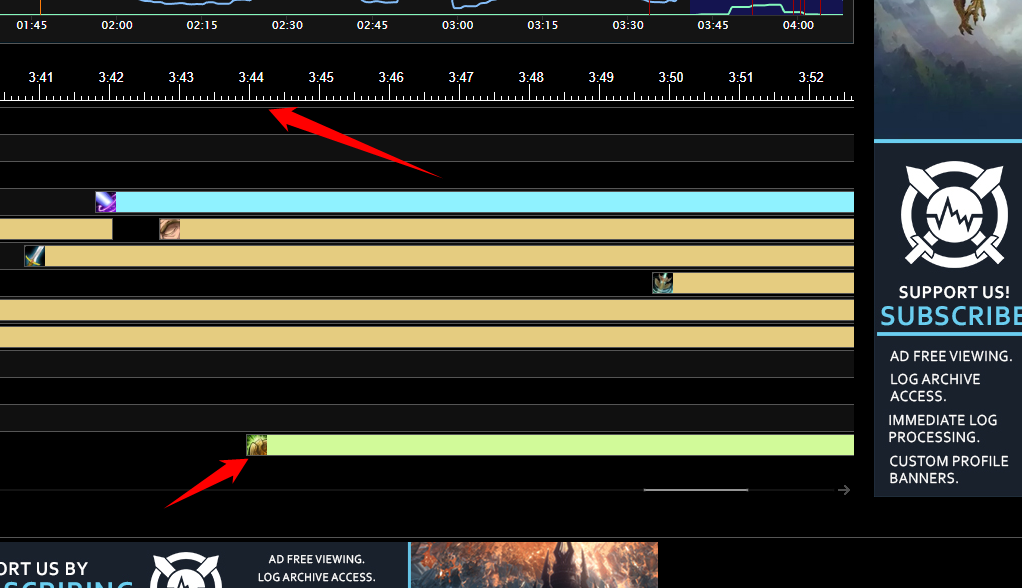Viewport: 1022px width, 588px height.
Task: Click the light green buff duration bar
Action: coord(560,445)
